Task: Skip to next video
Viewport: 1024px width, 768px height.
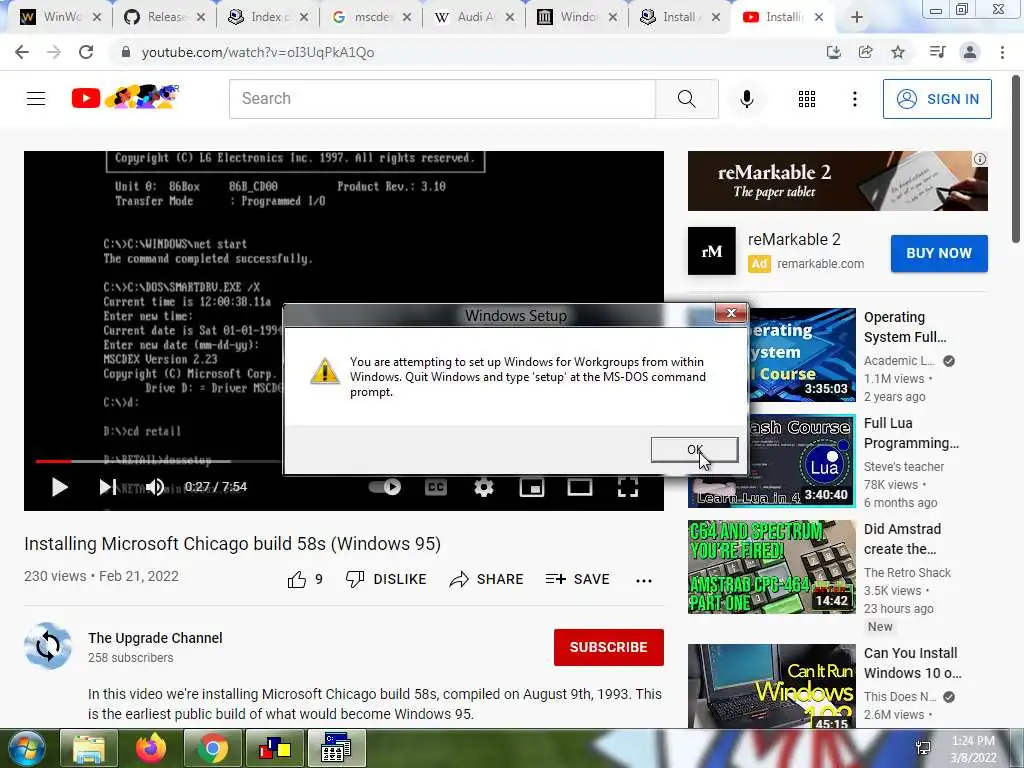Action: pos(108,487)
